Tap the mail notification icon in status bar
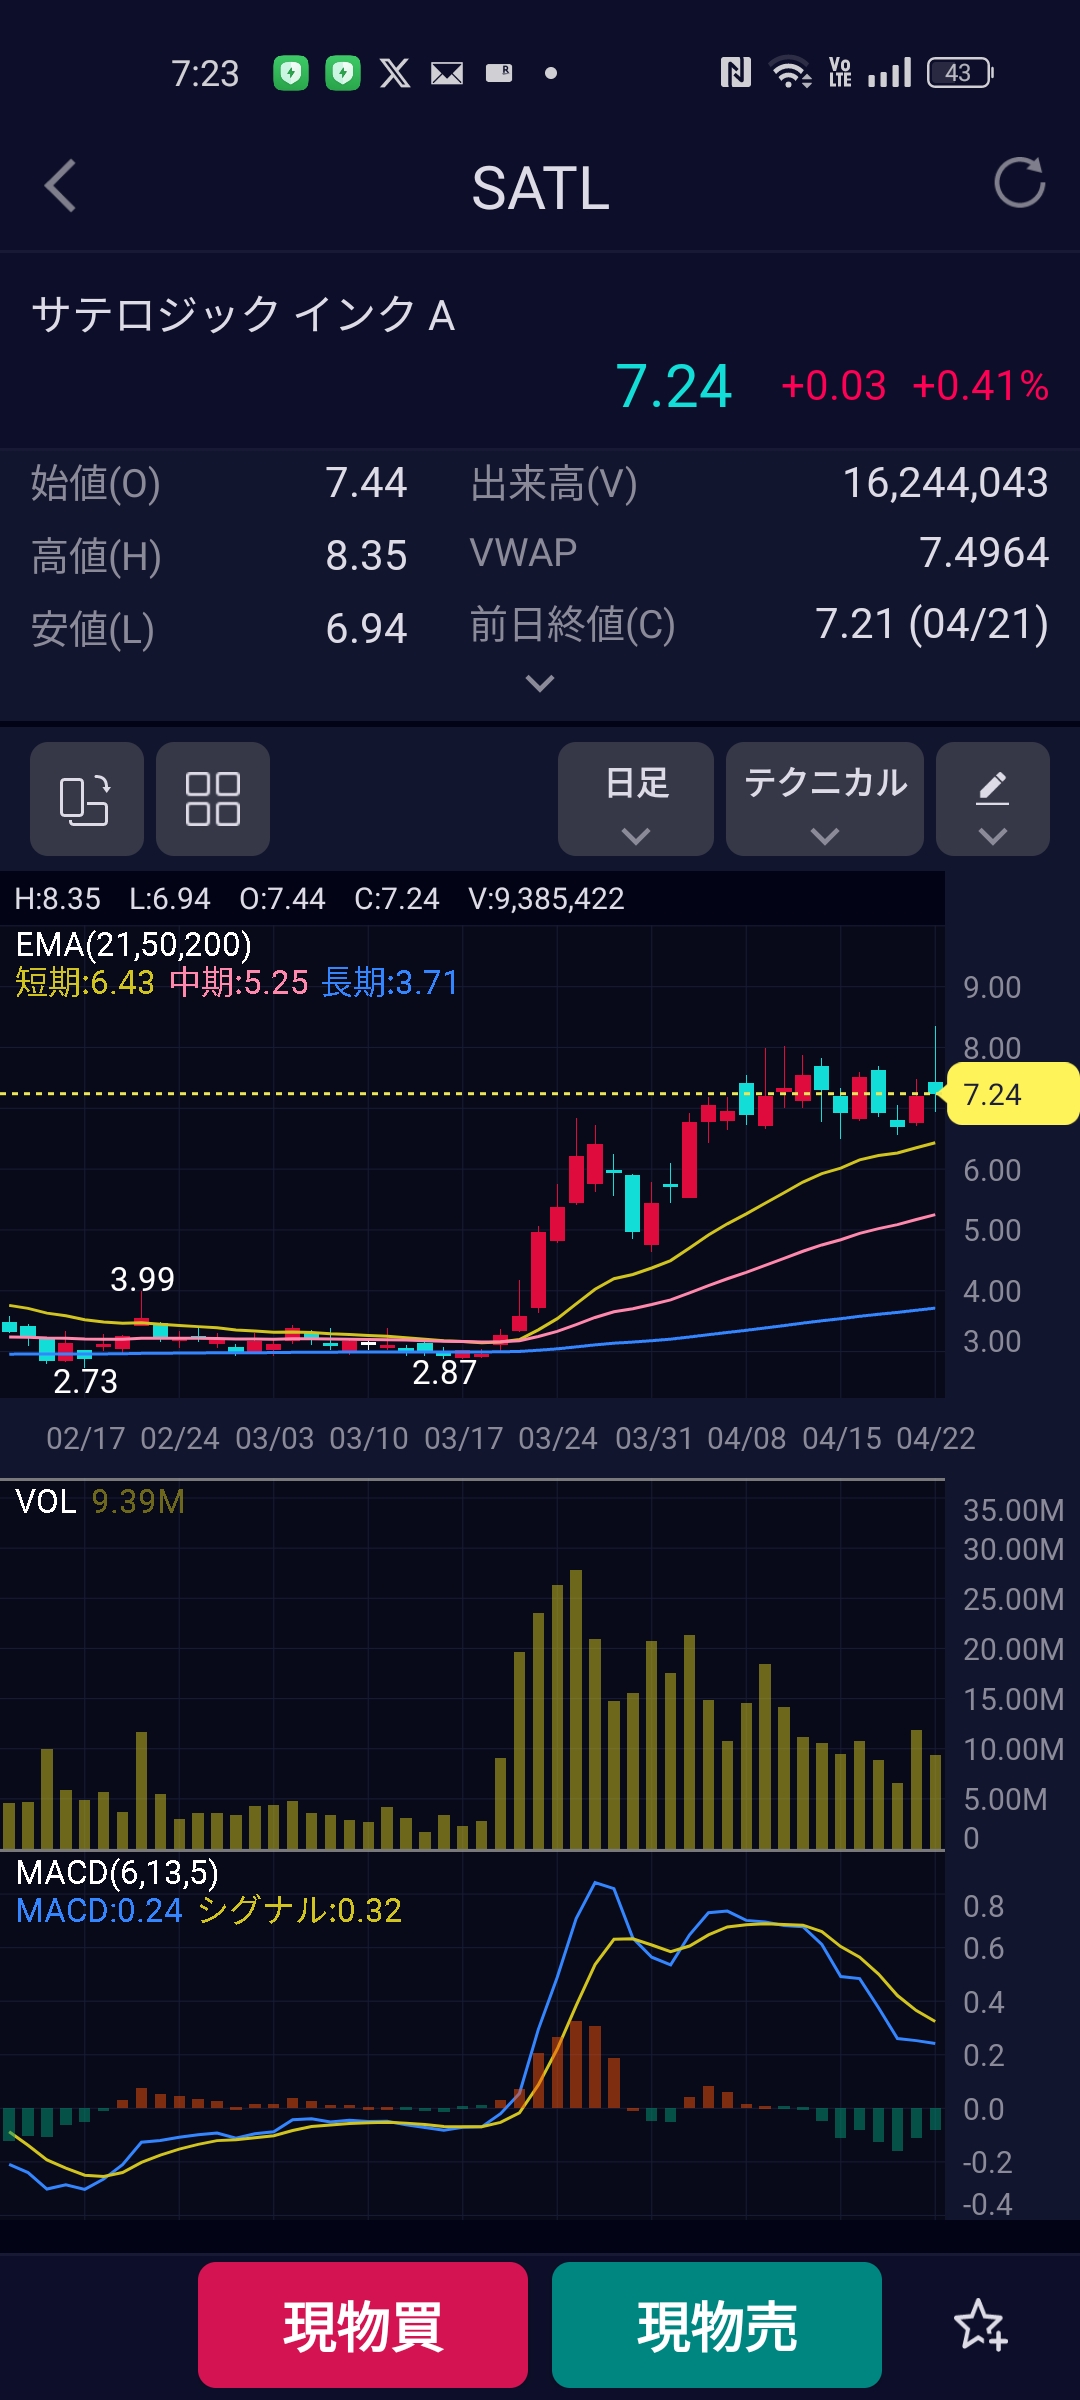Image resolution: width=1080 pixels, height=2400 pixels. coord(446,73)
